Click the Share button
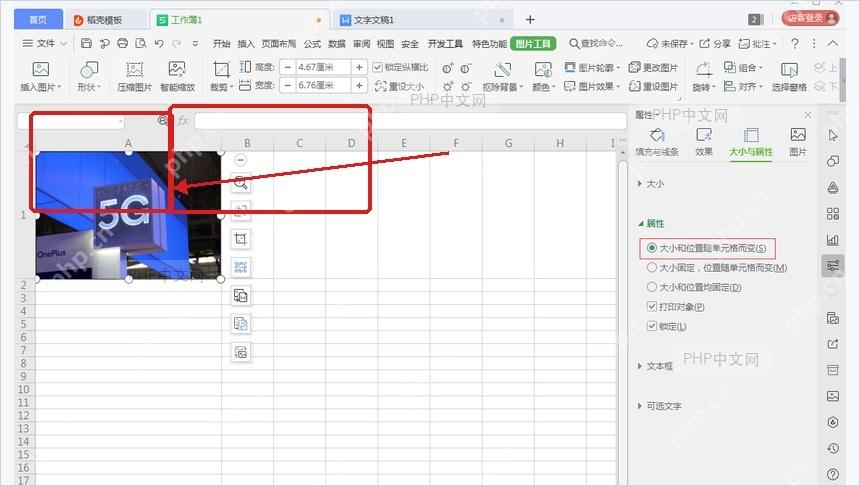The image size is (860, 486). click(x=715, y=43)
